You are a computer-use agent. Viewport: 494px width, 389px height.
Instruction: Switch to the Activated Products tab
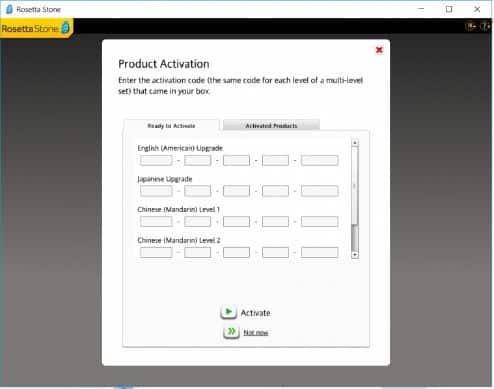(x=271, y=125)
